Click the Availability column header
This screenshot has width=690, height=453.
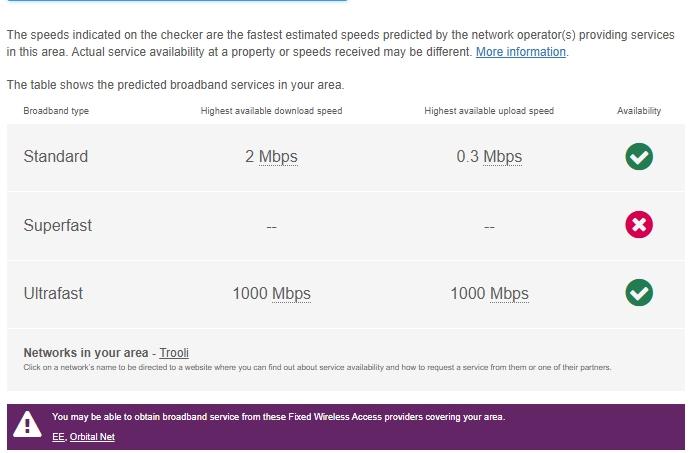click(x=639, y=111)
